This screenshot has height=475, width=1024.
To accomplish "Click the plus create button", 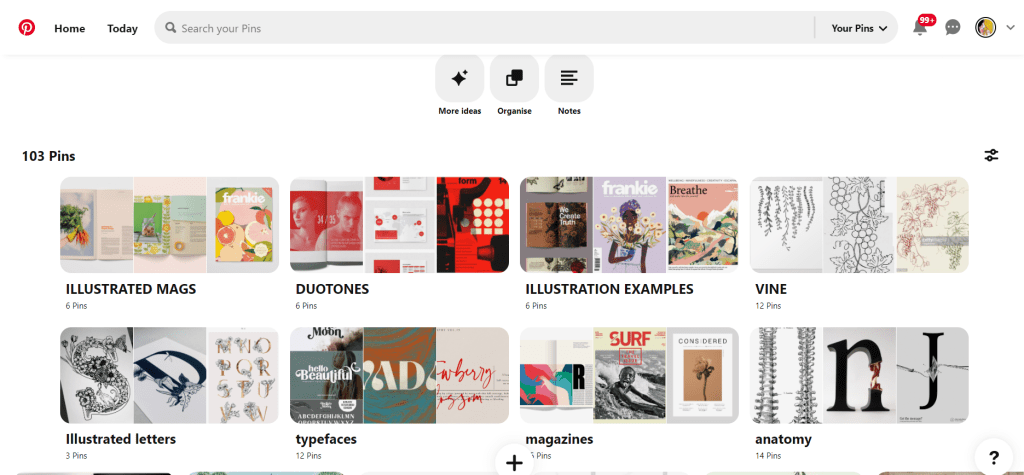I will (514, 462).
